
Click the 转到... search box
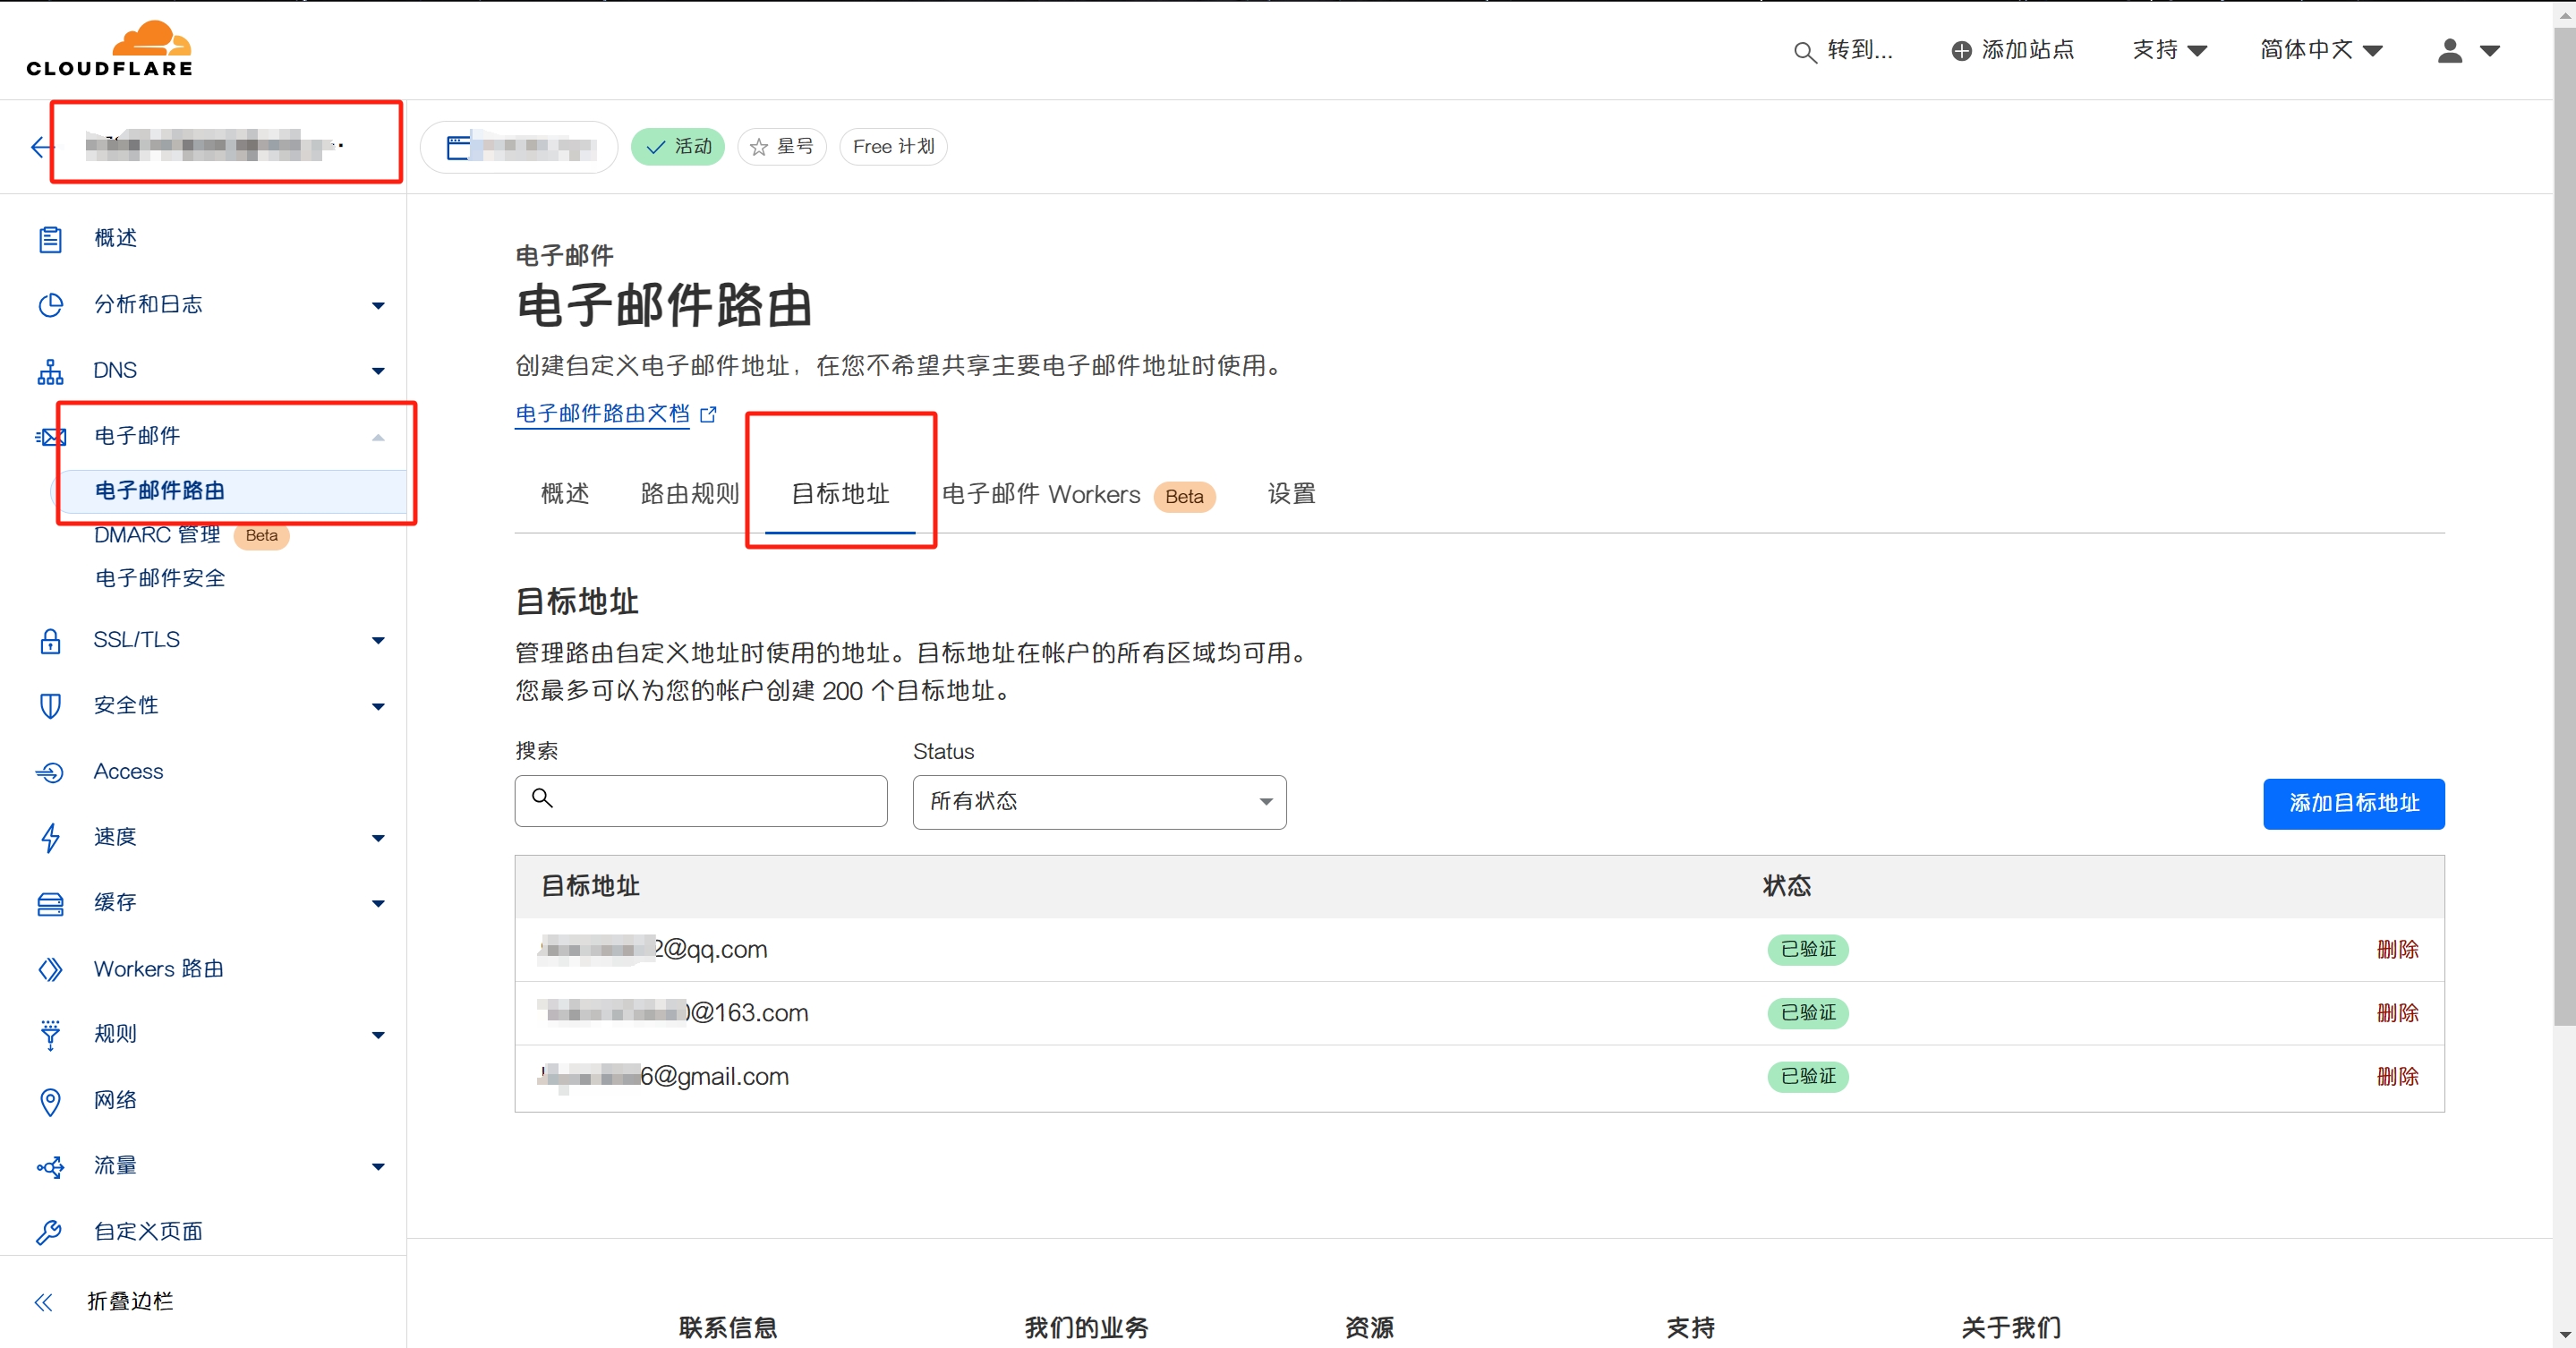(x=1843, y=50)
